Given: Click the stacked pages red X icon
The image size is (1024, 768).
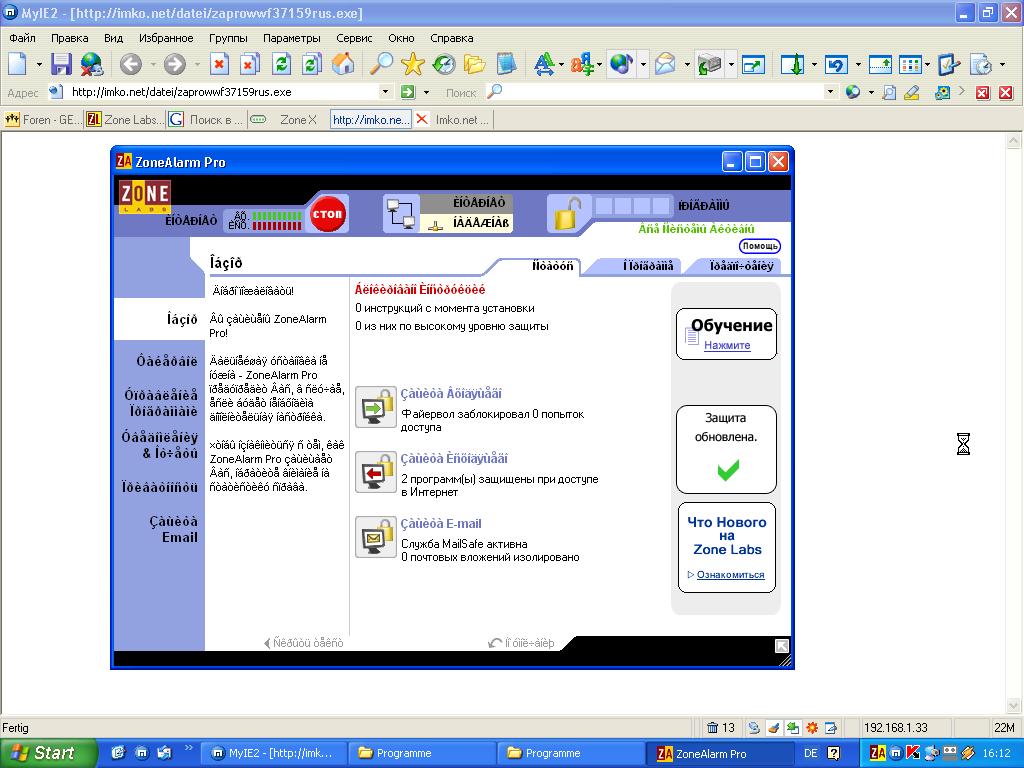Looking at the screenshot, I should pos(249,64).
